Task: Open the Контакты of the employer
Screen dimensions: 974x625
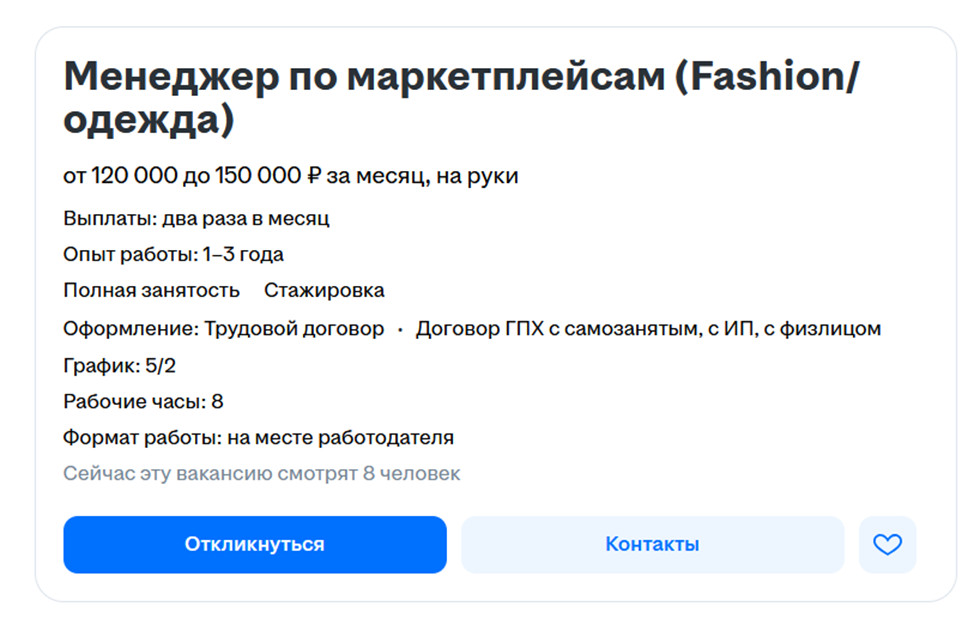Action: pyautogui.click(x=652, y=545)
